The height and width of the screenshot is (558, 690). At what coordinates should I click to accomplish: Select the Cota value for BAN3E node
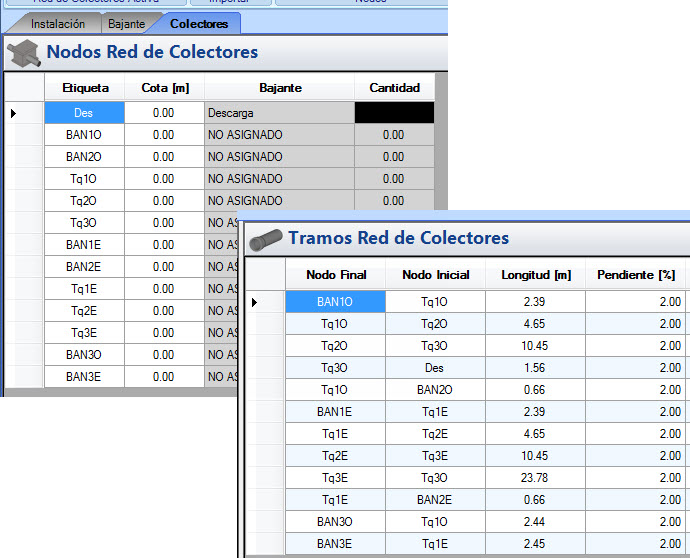point(164,377)
